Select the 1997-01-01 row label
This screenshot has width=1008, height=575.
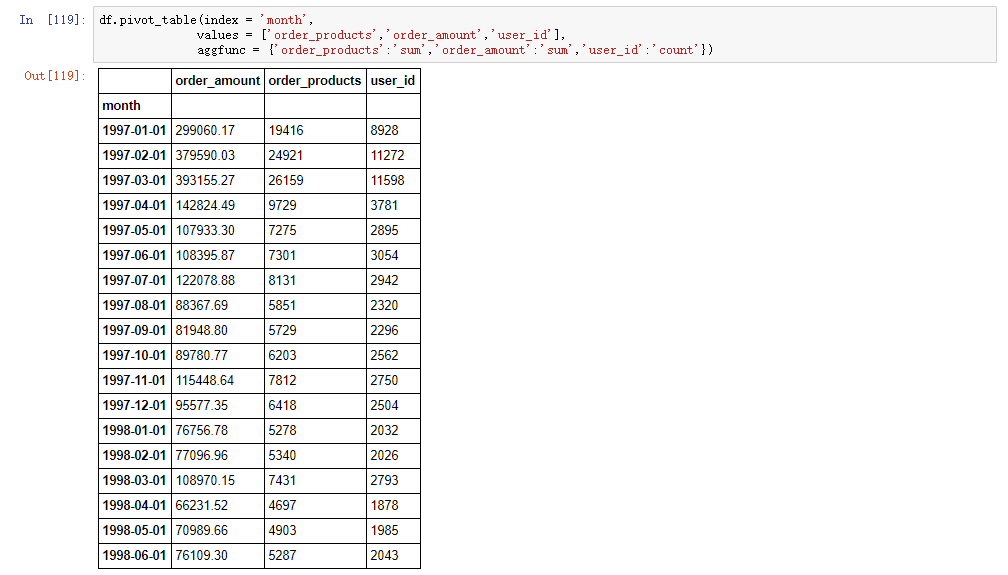click(135, 131)
